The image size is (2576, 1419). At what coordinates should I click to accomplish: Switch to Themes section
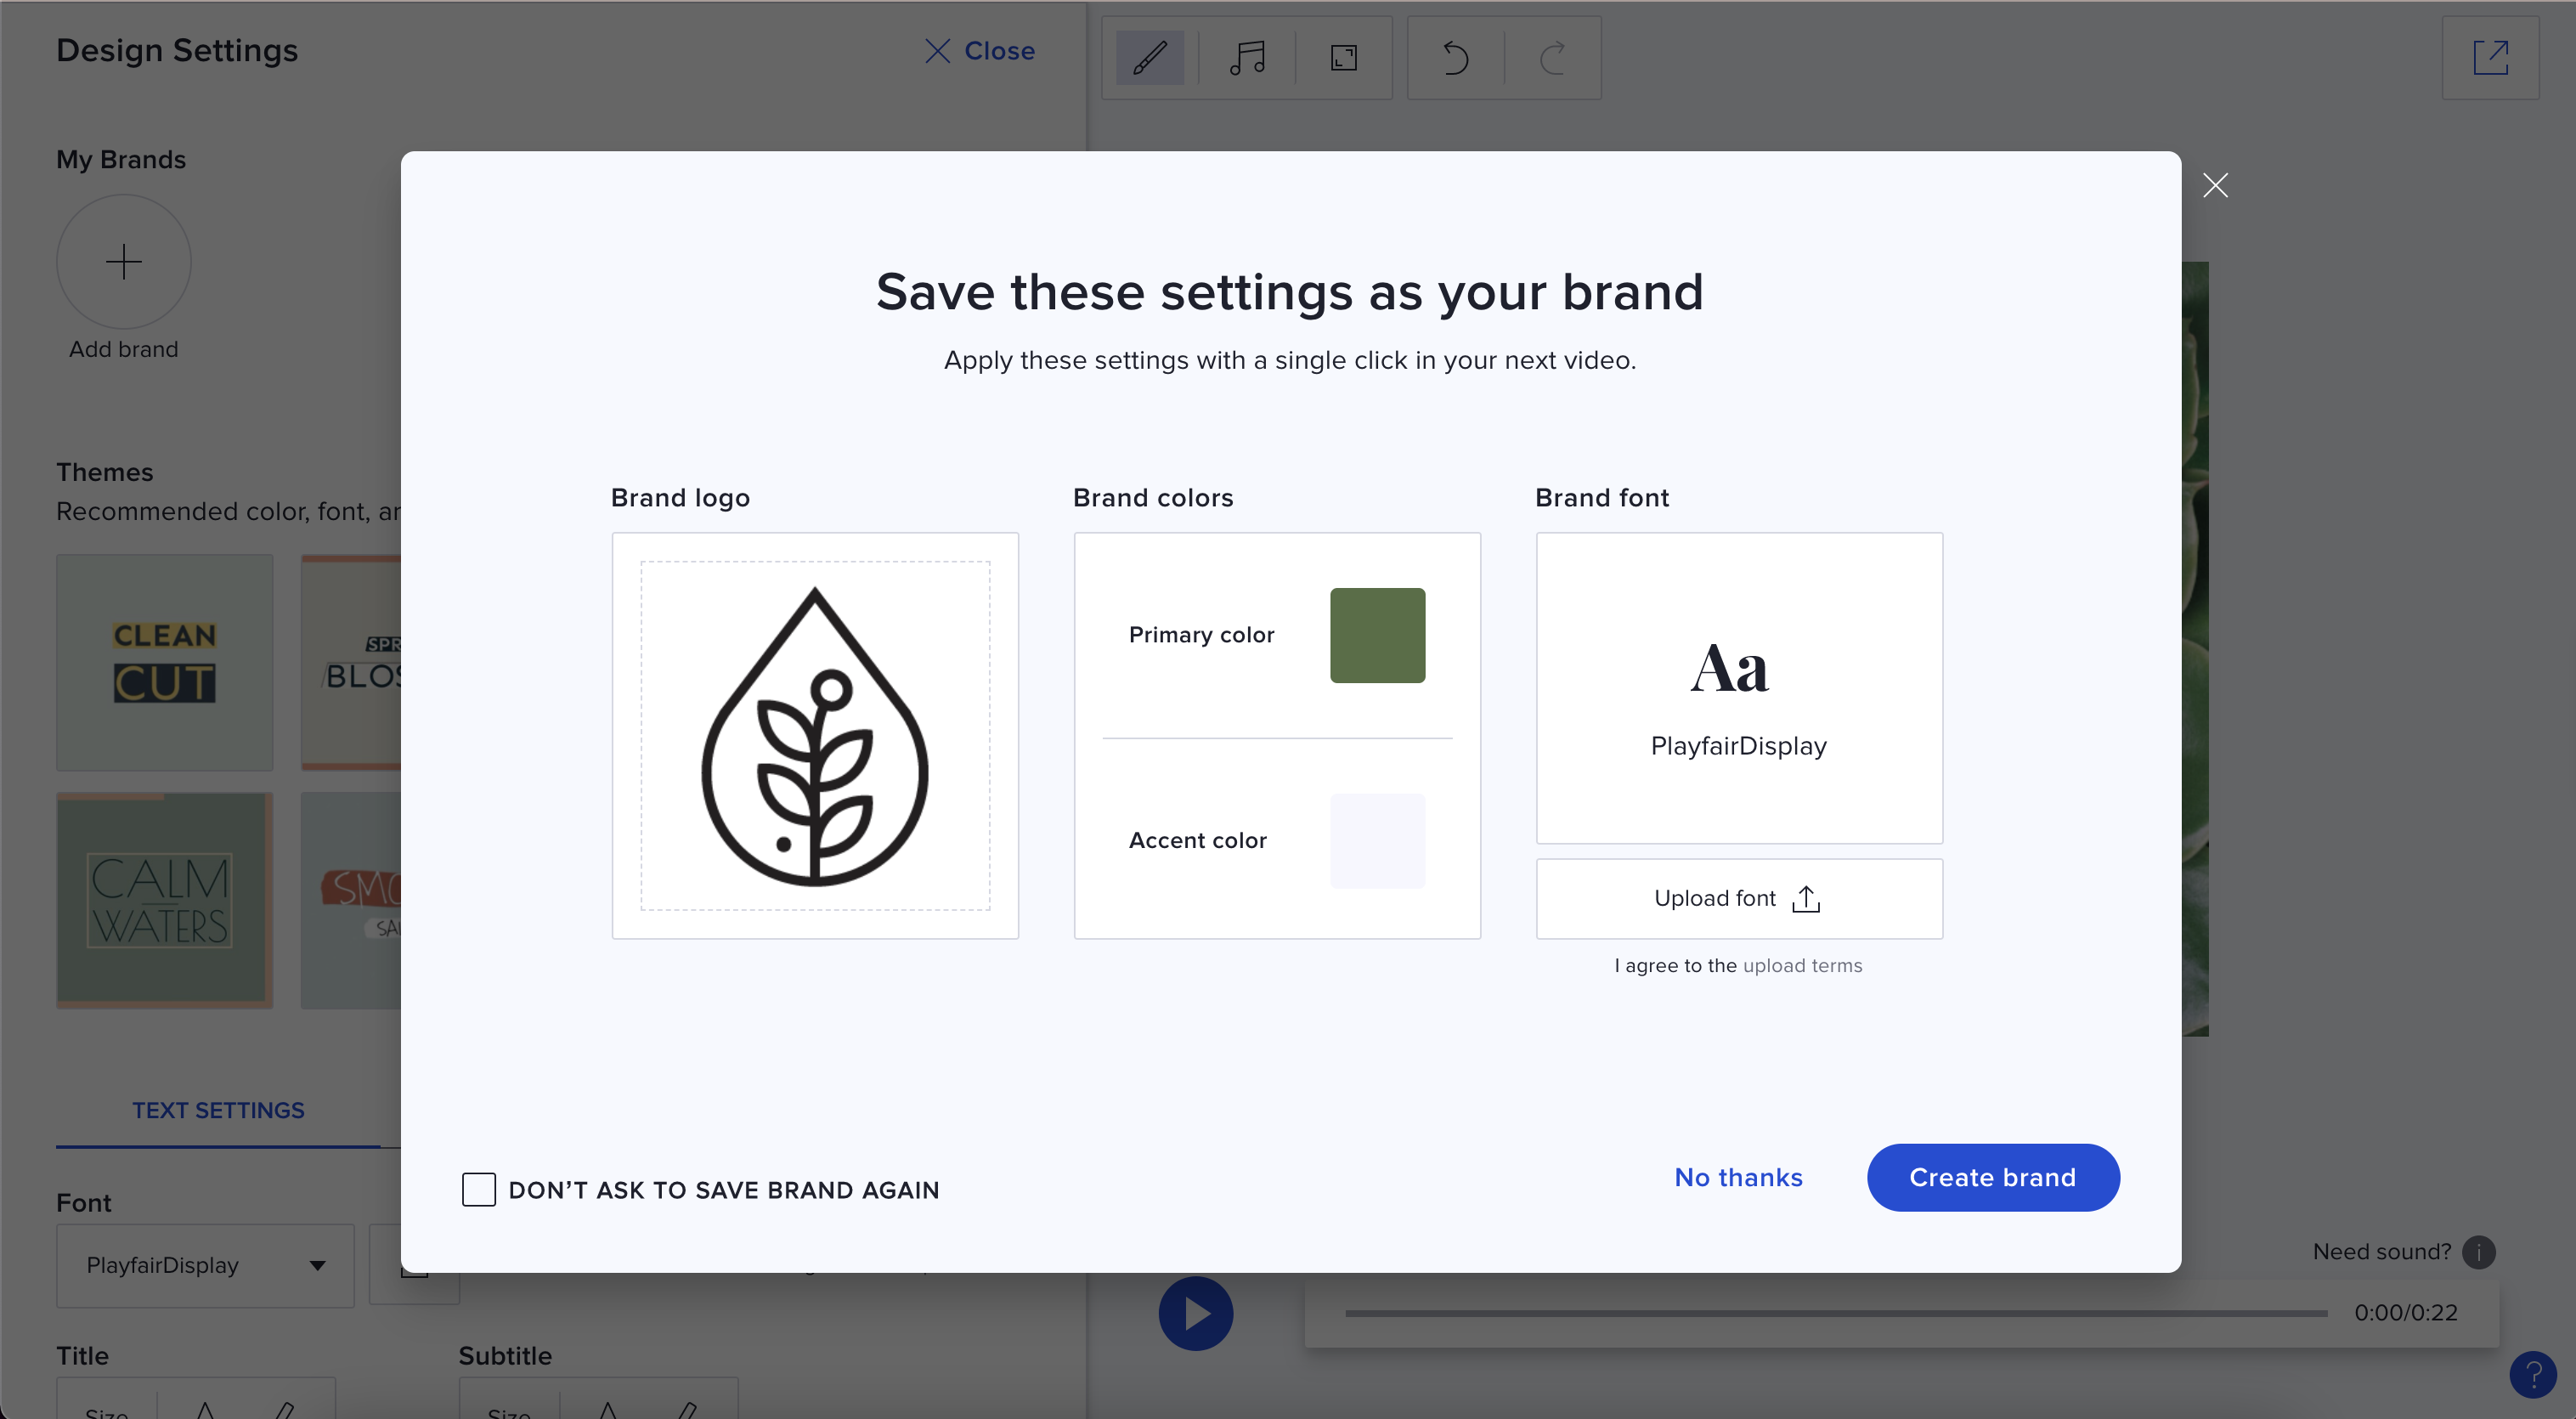103,470
